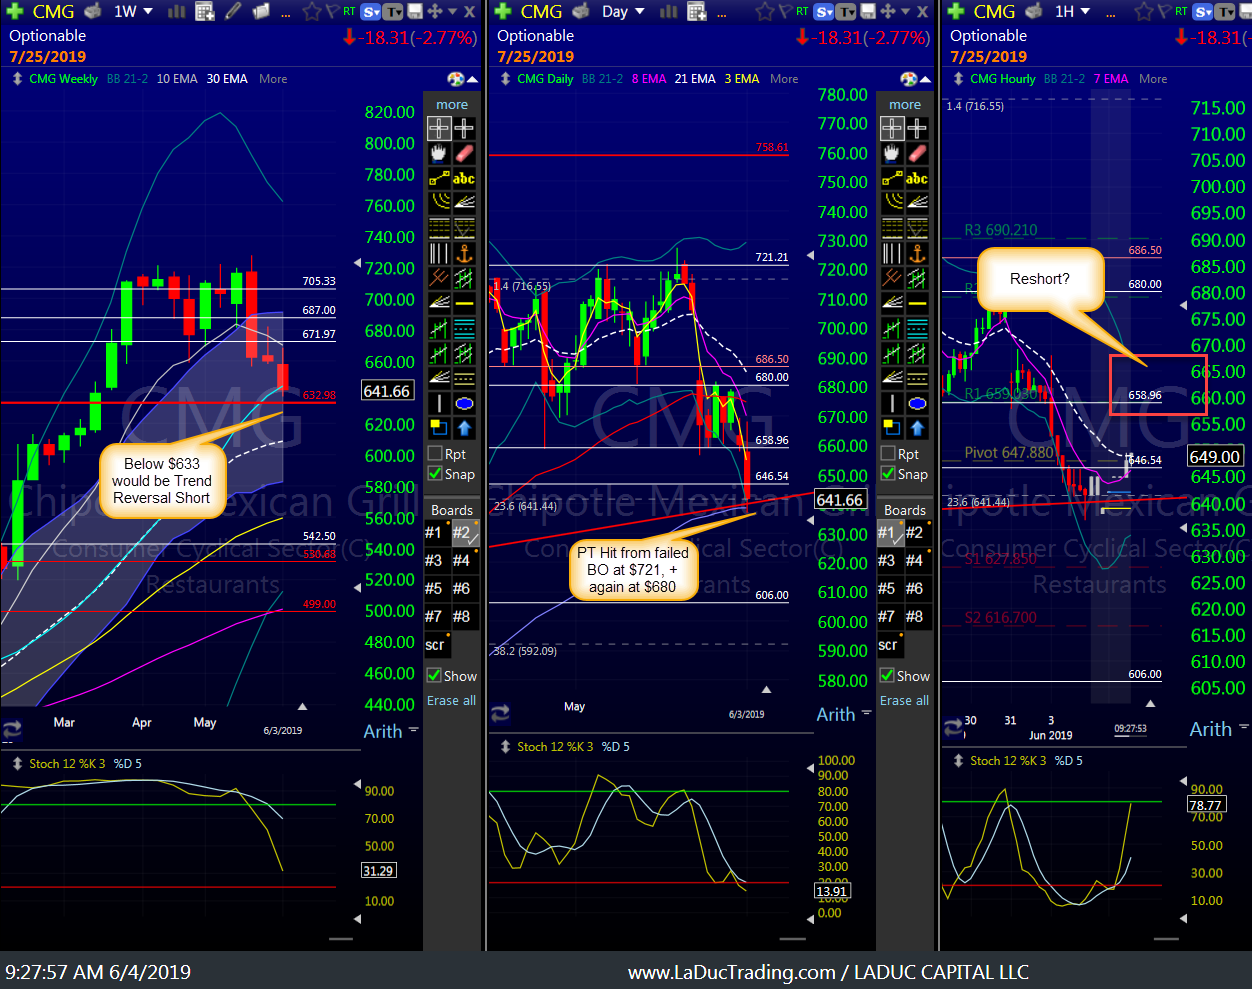Toggle the Rpt checkbox in weekly toolbox
This screenshot has height=989, width=1252.
click(x=435, y=453)
